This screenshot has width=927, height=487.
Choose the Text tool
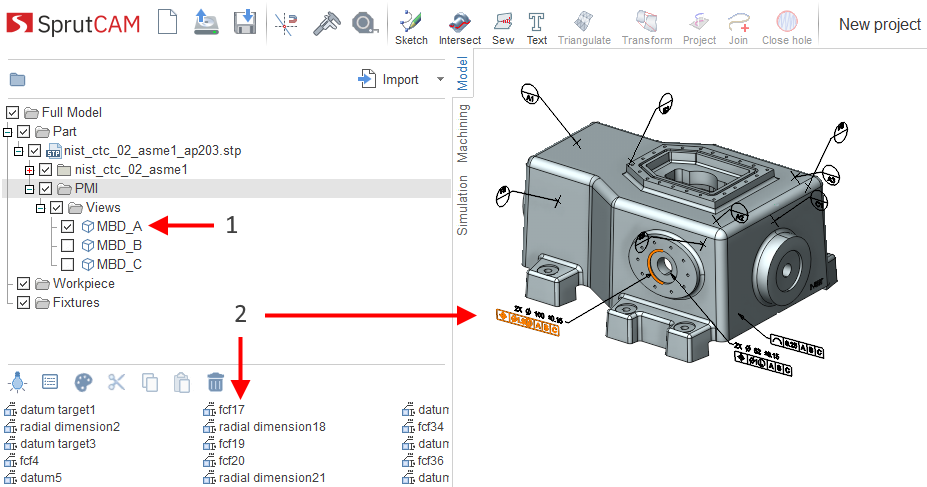pos(537,26)
